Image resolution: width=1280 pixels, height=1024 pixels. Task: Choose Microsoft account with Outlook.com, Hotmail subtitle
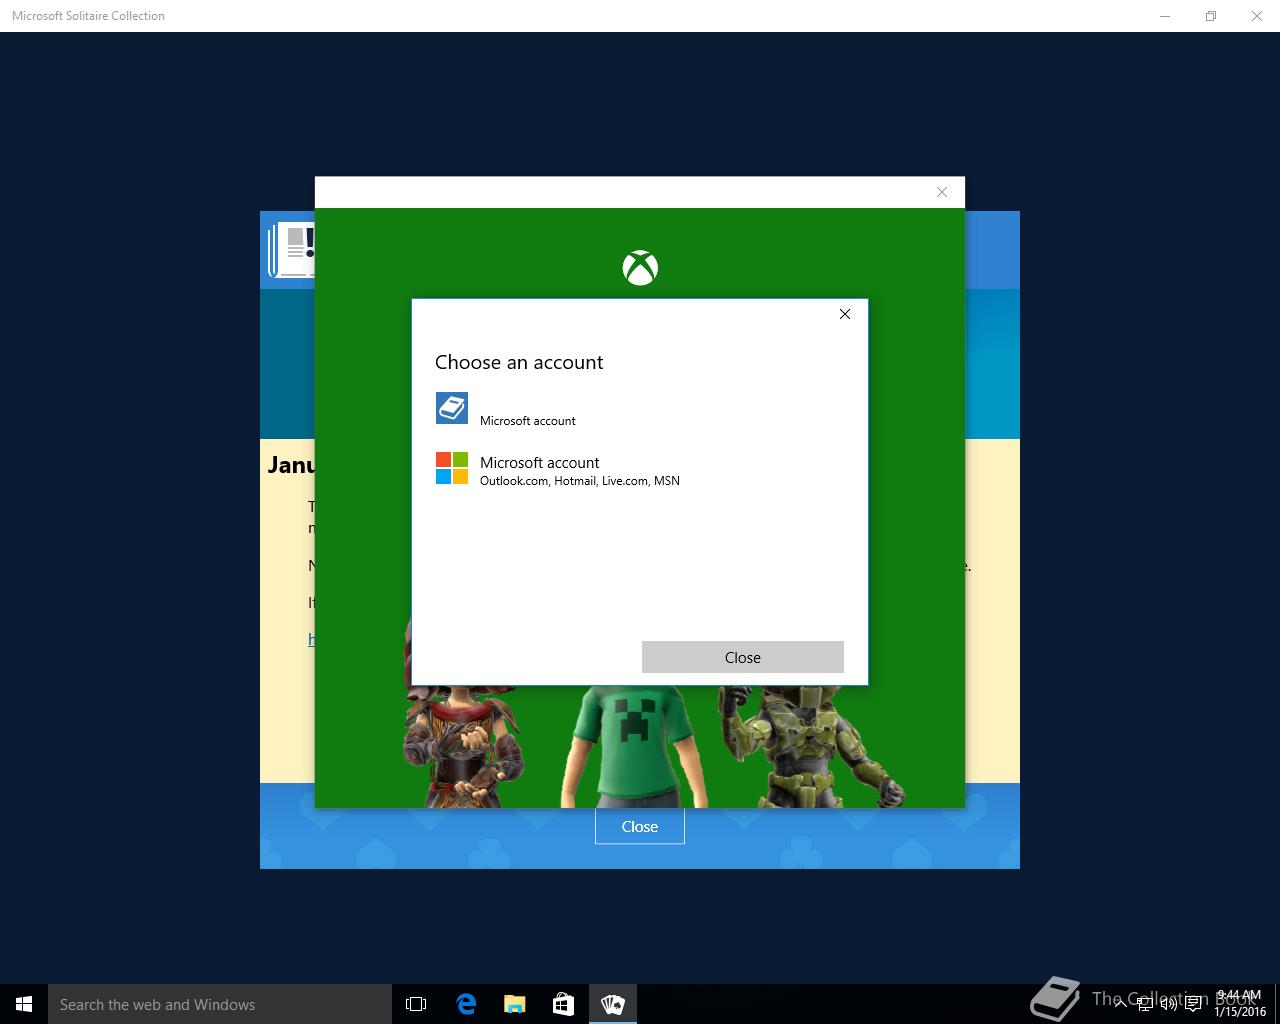tap(640, 469)
